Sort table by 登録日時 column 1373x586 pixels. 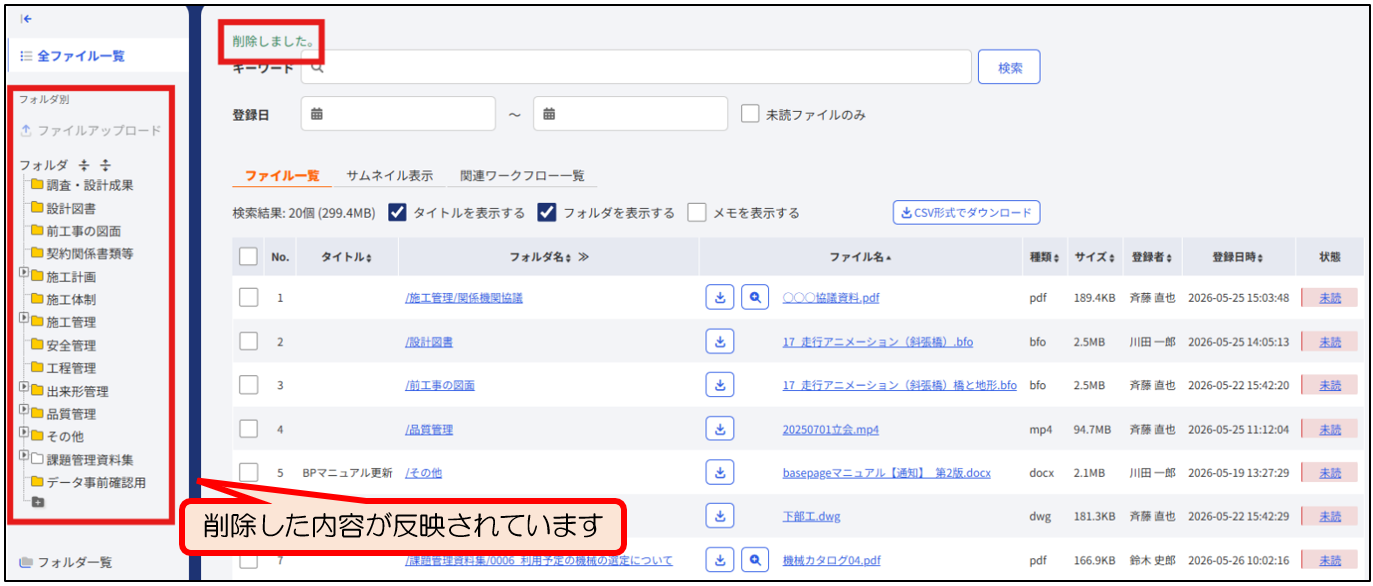pos(1237,257)
